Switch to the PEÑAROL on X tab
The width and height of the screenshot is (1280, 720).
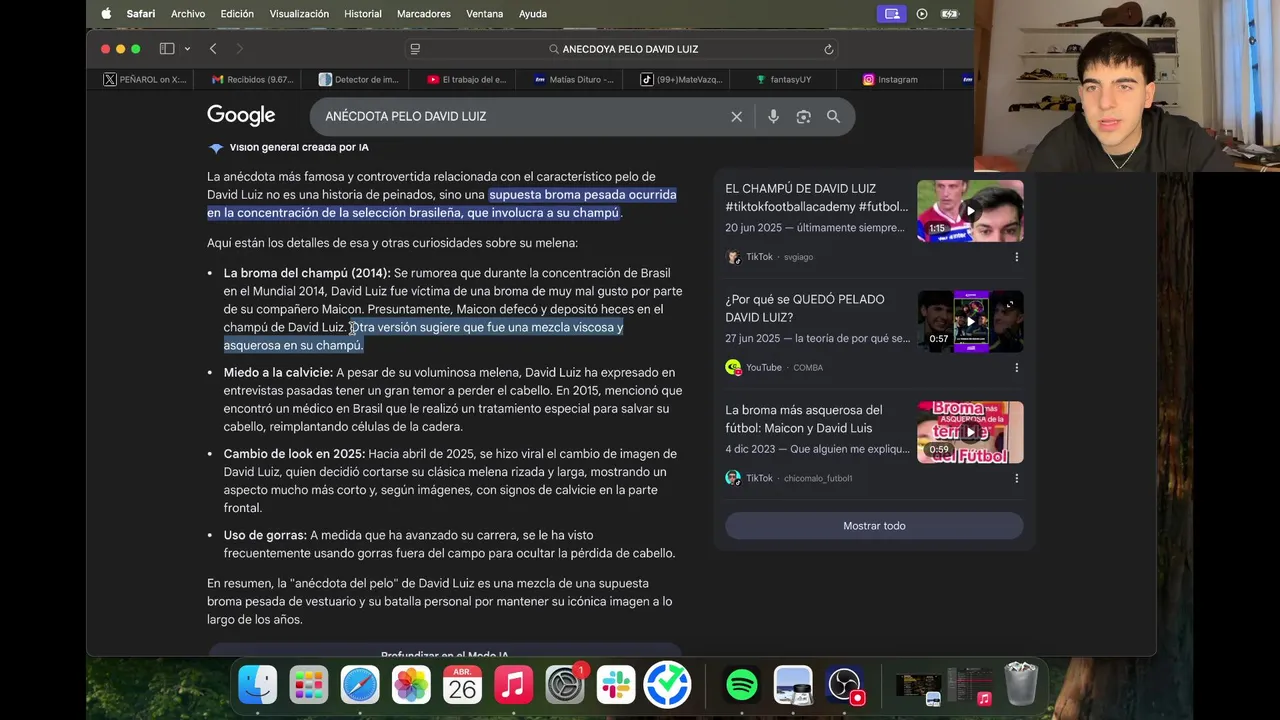(x=145, y=79)
